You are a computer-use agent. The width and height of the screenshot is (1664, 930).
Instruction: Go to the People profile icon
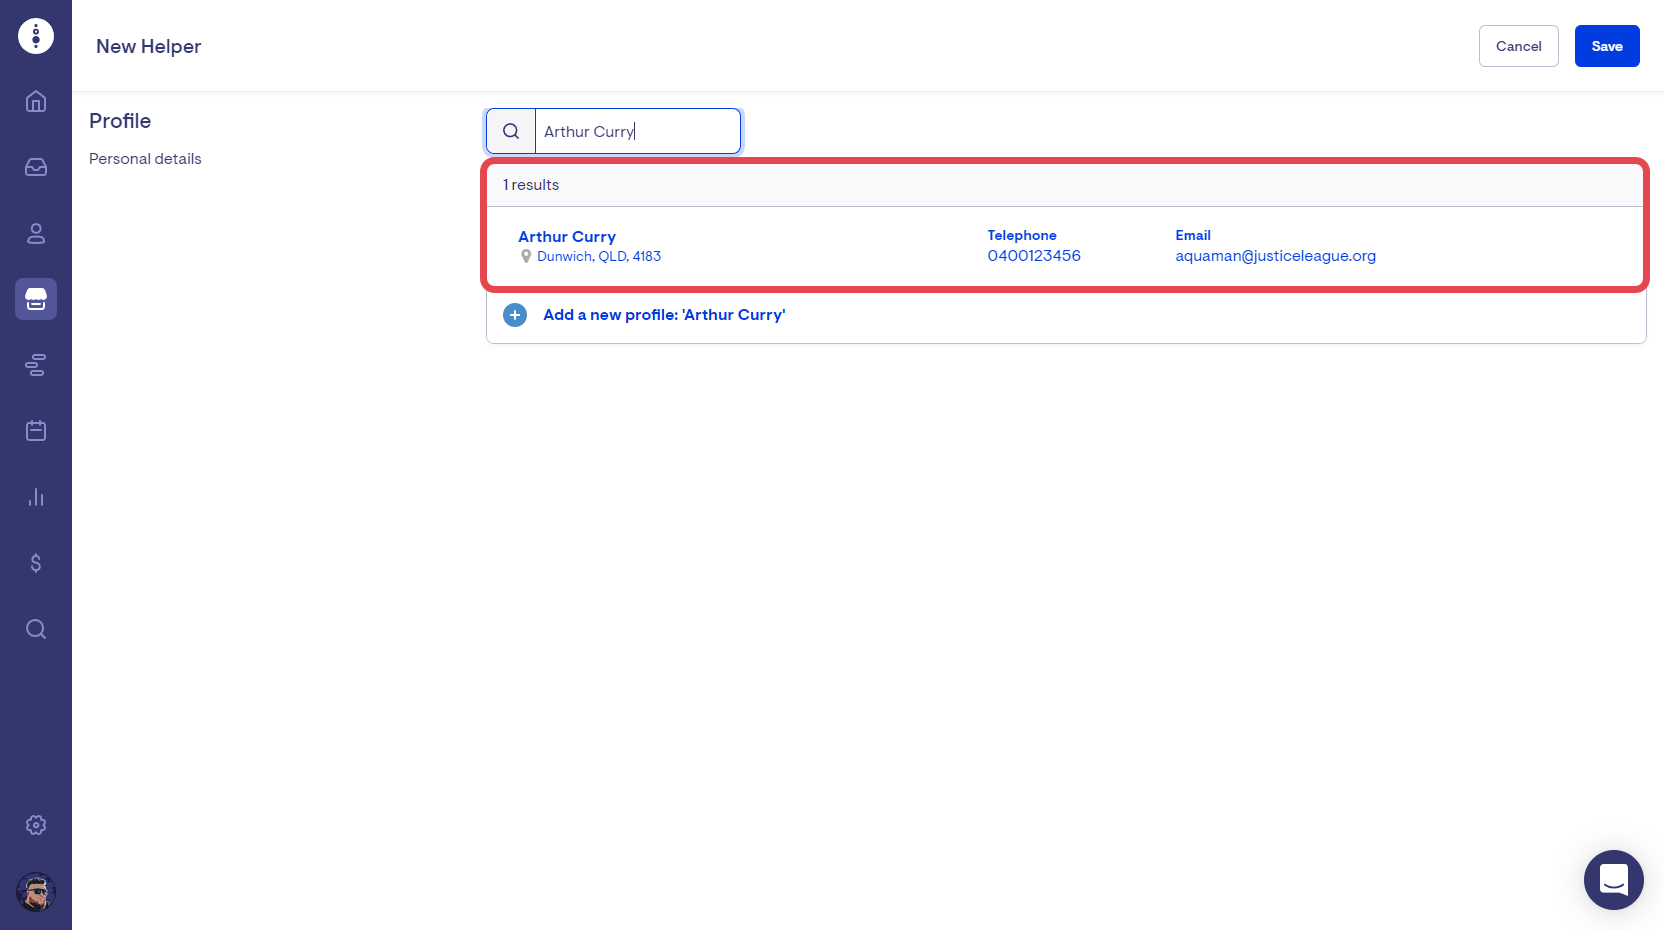click(36, 233)
